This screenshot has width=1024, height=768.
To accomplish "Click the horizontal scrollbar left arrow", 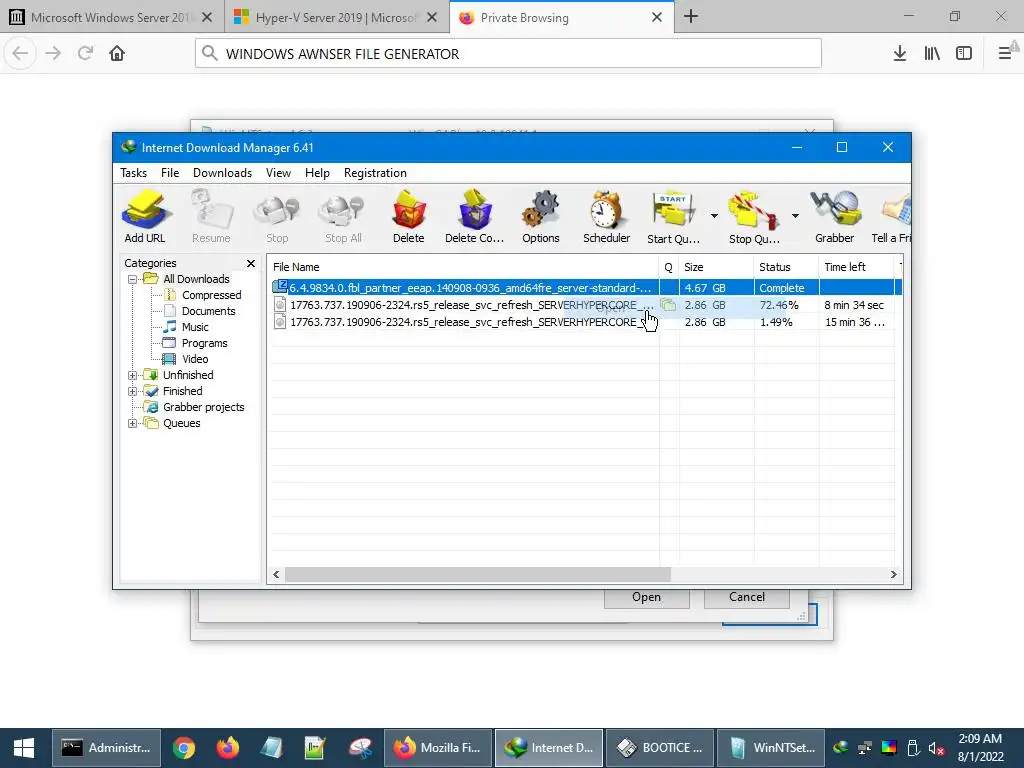I will pyautogui.click(x=276, y=575).
